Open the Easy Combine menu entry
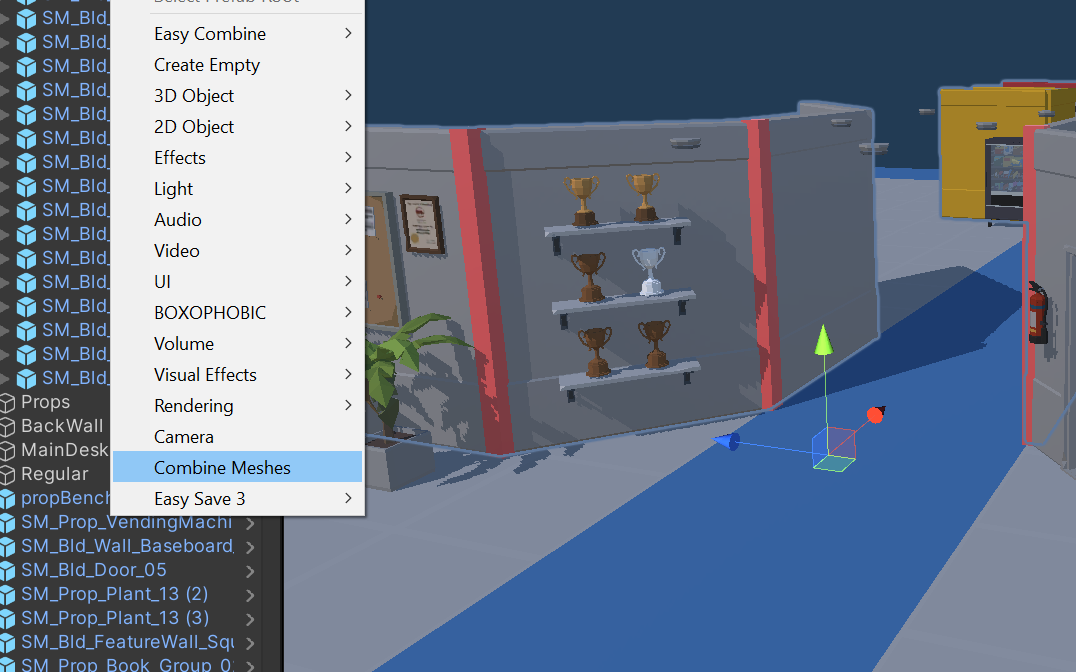This screenshot has height=672, width=1076. [237, 34]
